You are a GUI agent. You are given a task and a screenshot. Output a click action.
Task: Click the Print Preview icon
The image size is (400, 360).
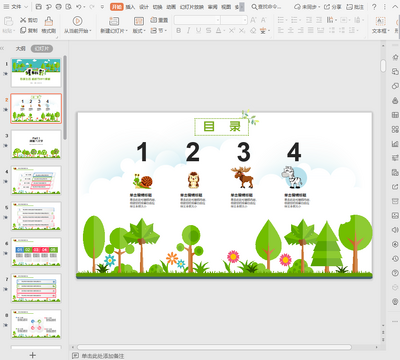click(x=69, y=7)
